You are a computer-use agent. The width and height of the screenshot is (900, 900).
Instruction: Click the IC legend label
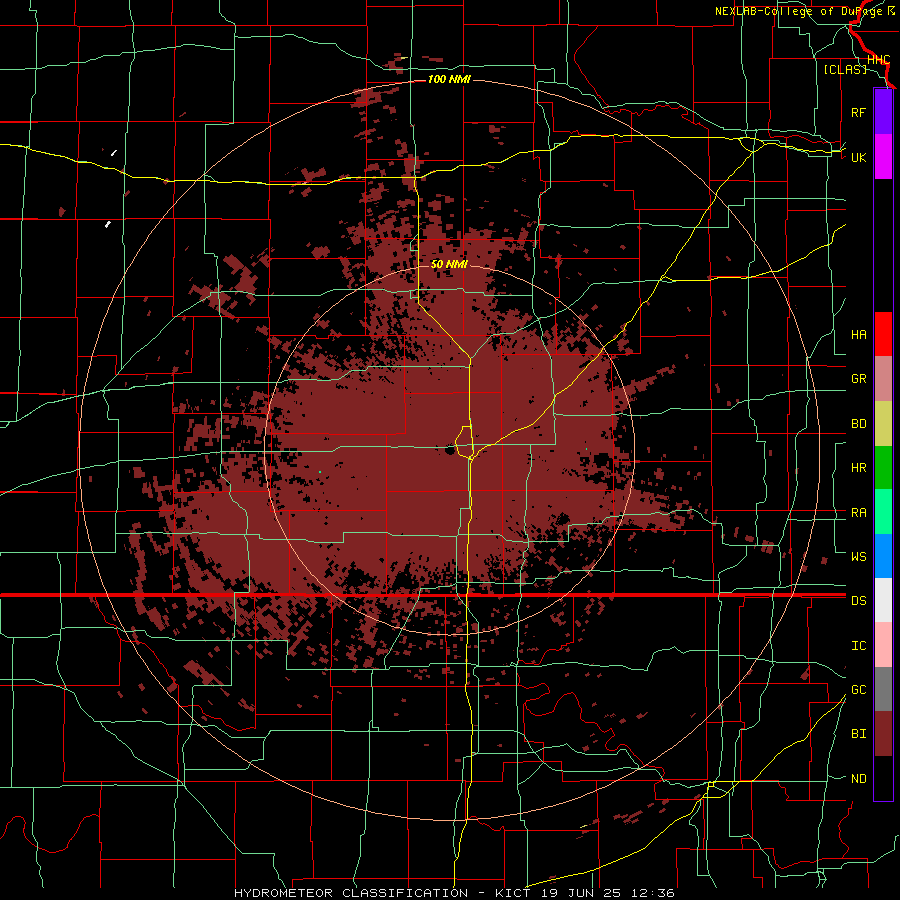pyautogui.click(x=858, y=646)
